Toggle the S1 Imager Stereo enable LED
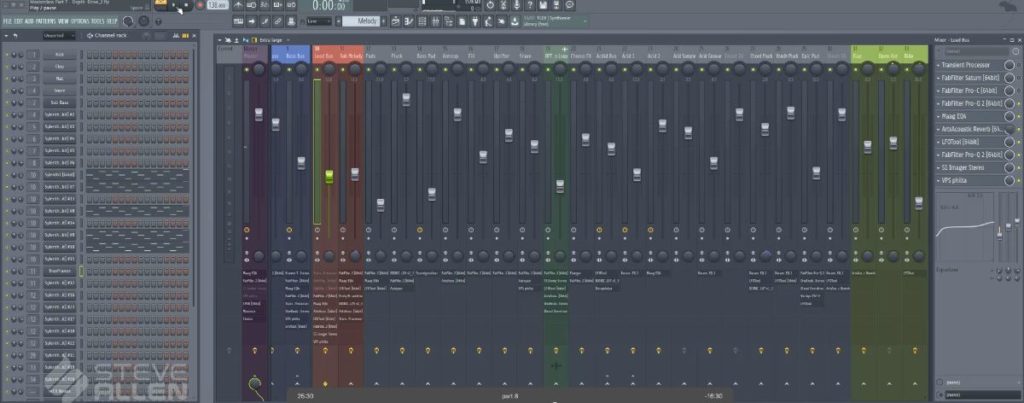 coord(1019,168)
